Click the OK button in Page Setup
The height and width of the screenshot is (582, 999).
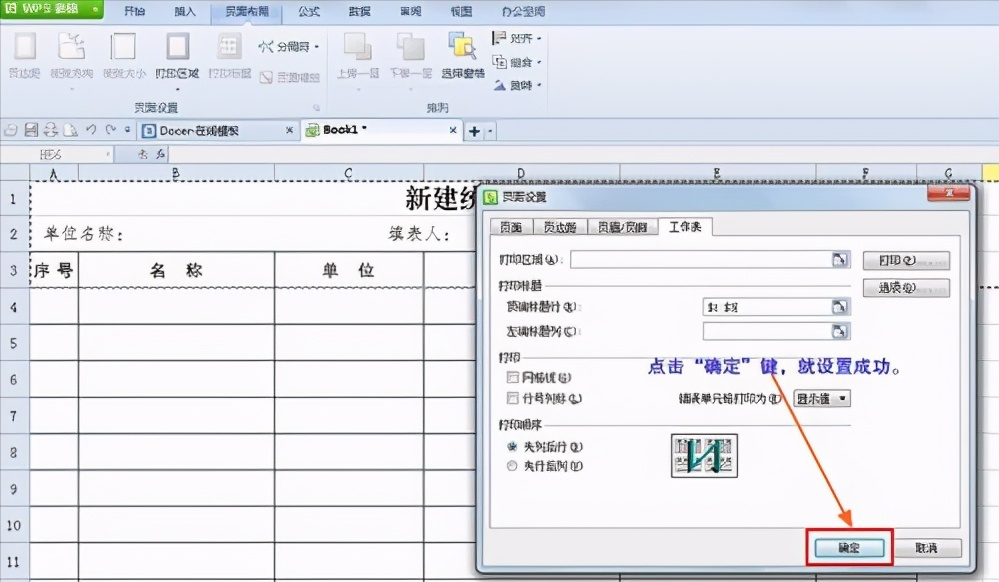tap(849, 548)
